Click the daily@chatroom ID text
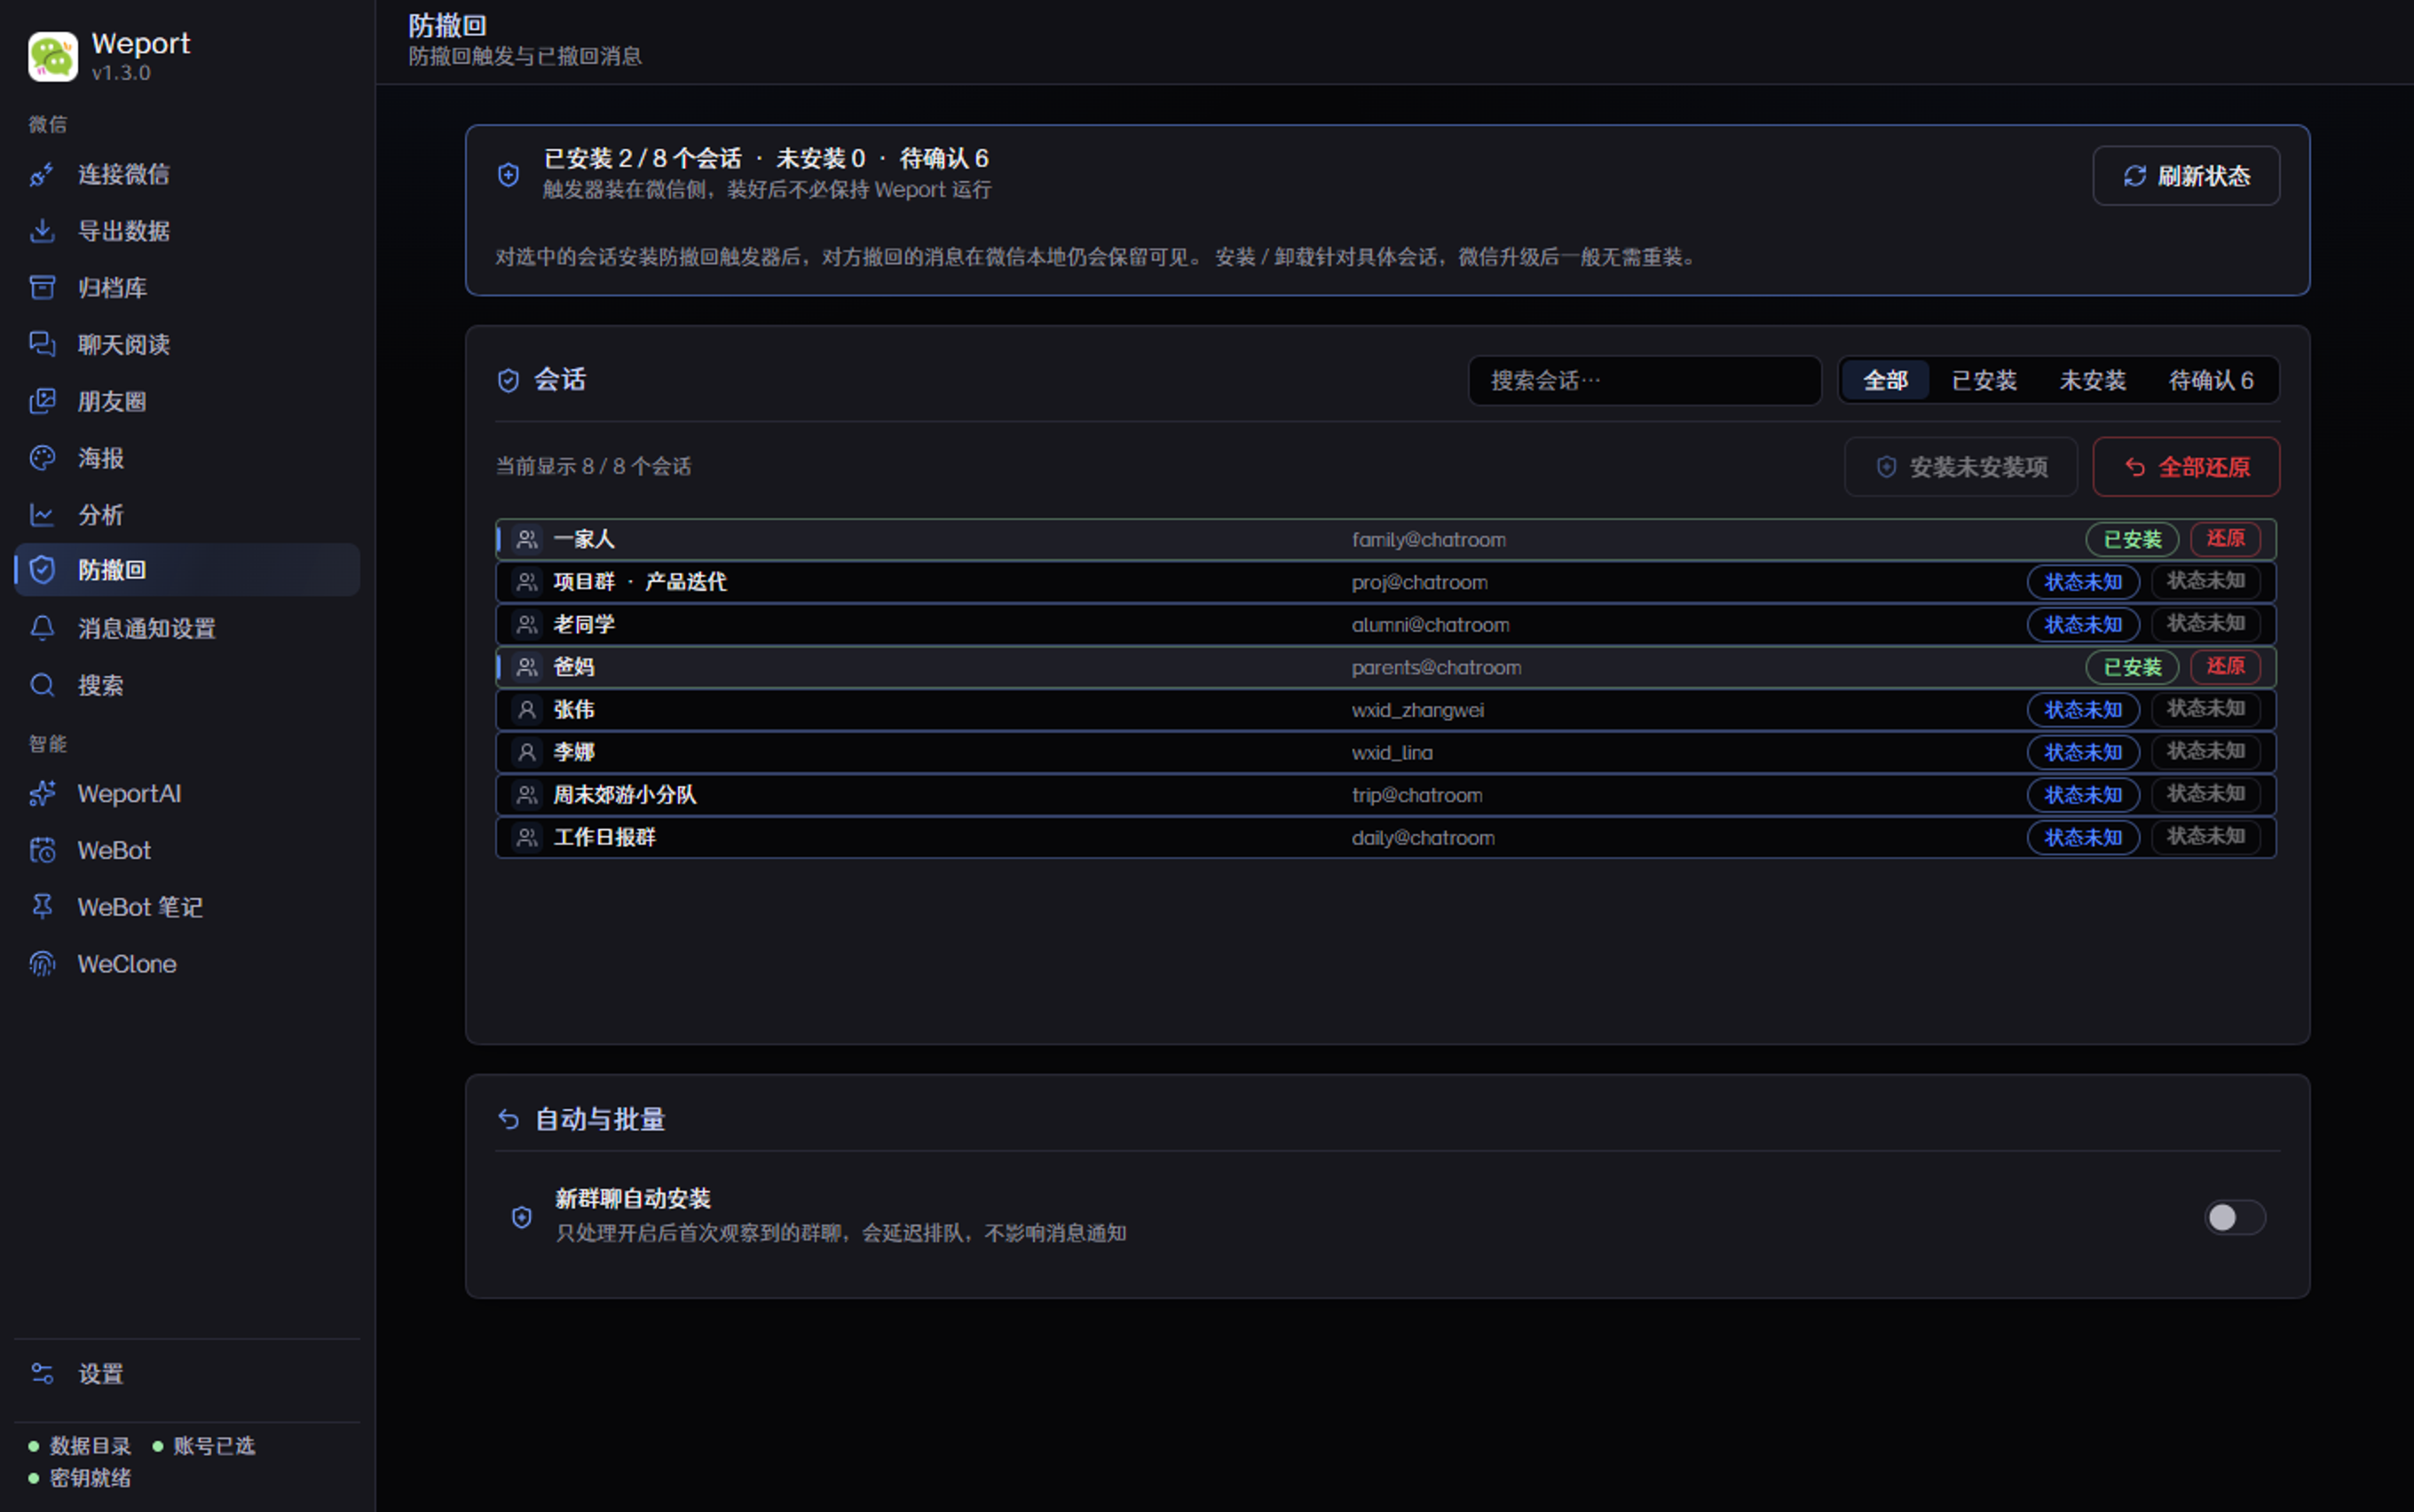2414x1512 pixels. pyautogui.click(x=1423, y=838)
